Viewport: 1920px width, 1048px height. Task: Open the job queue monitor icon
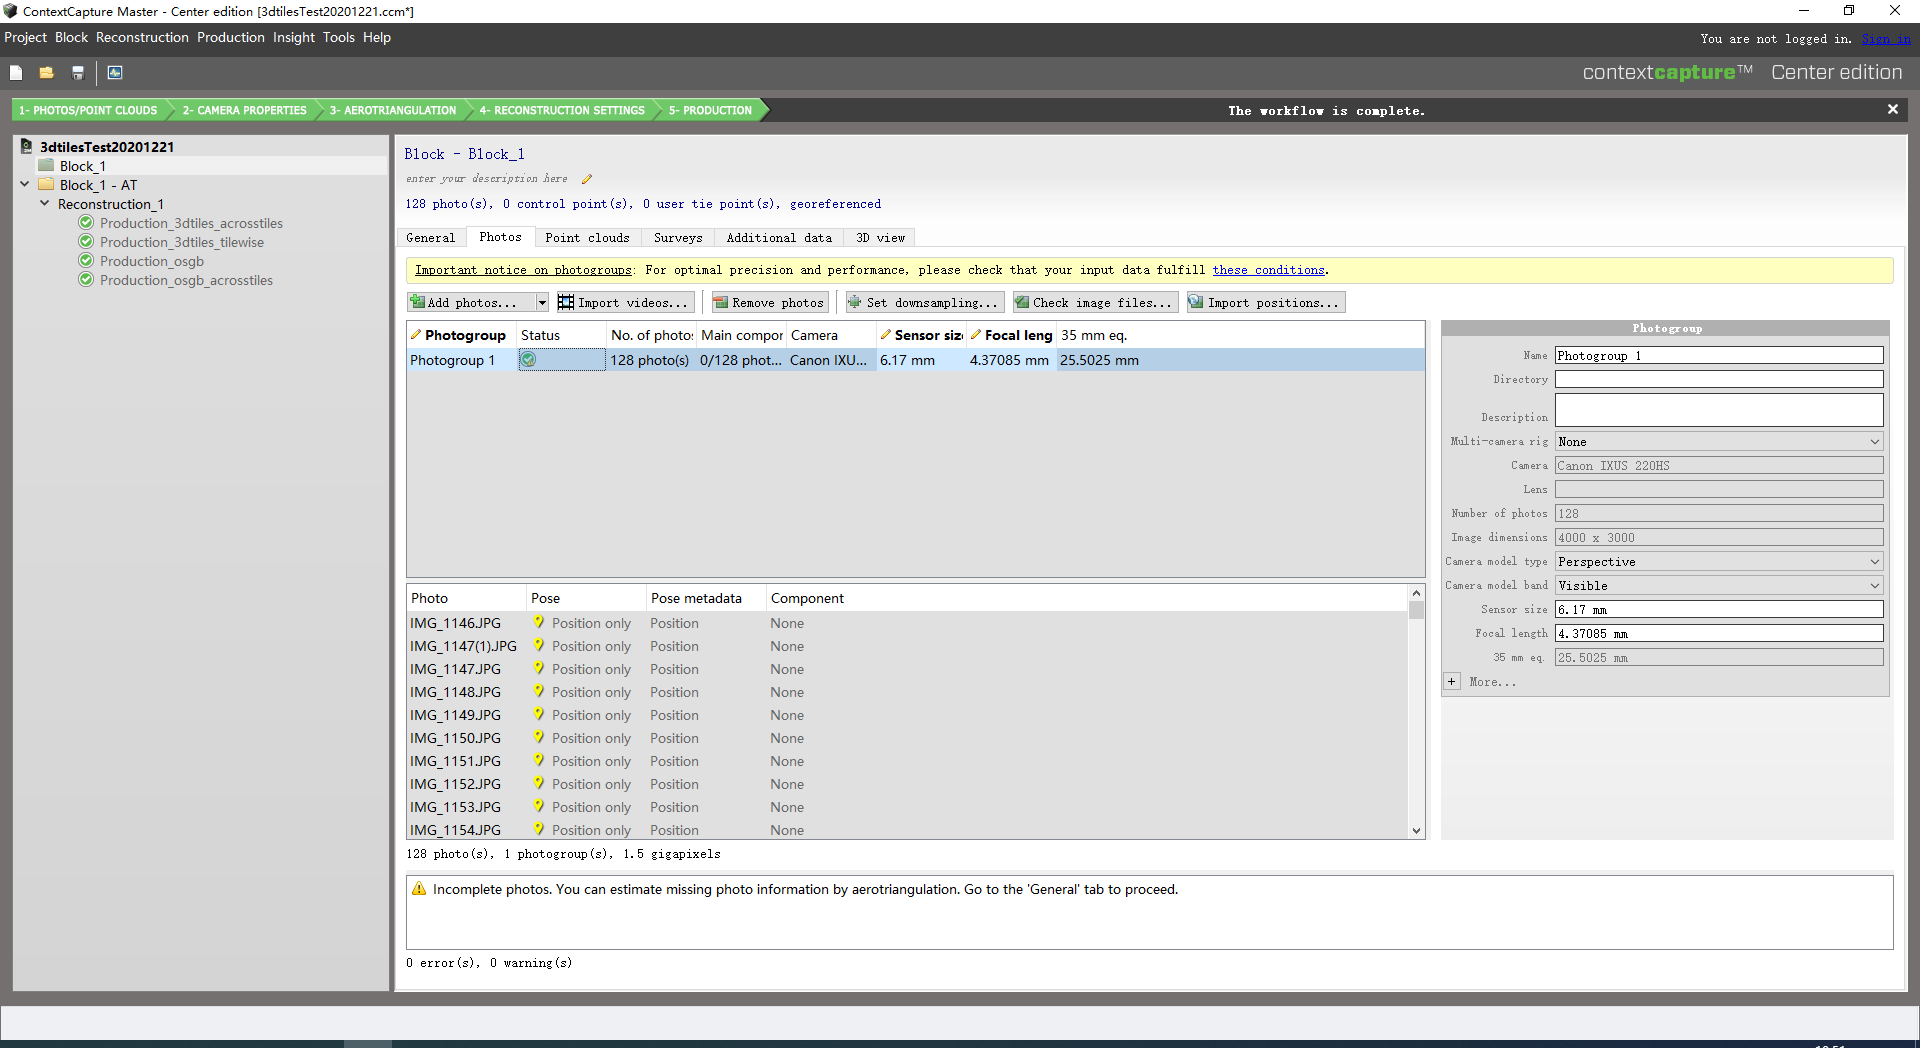pyautogui.click(x=115, y=73)
